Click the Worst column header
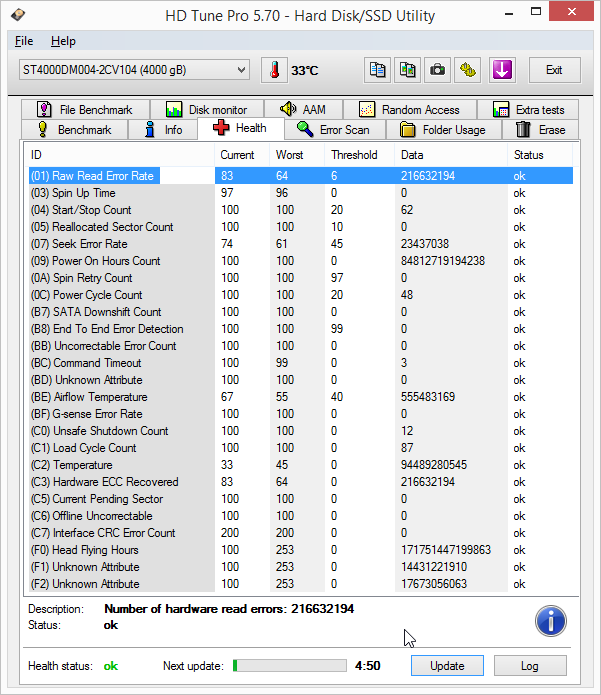Image resolution: width=601 pixels, height=695 pixels. point(297,155)
